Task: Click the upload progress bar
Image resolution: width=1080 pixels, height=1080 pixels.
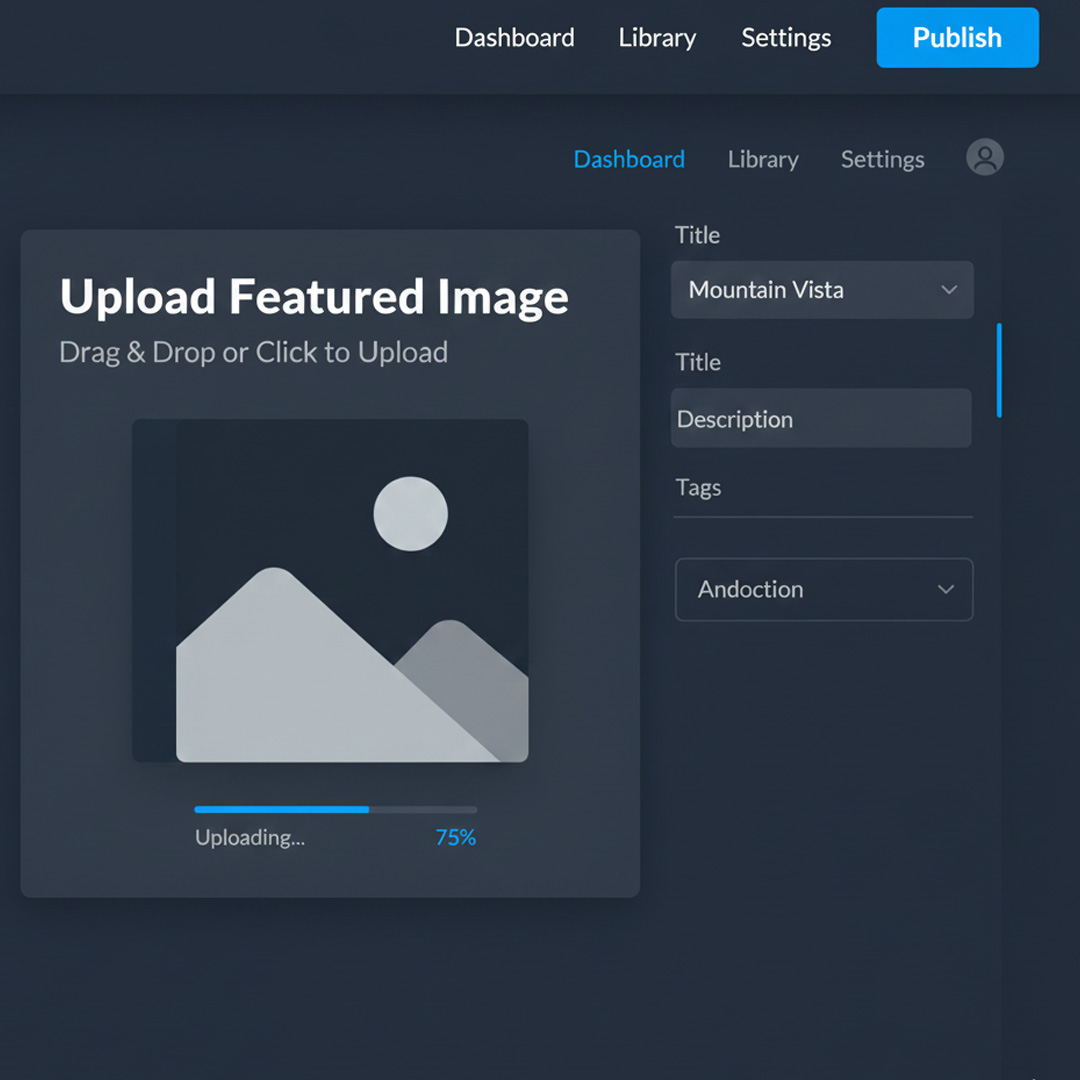Action: pos(335,809)
